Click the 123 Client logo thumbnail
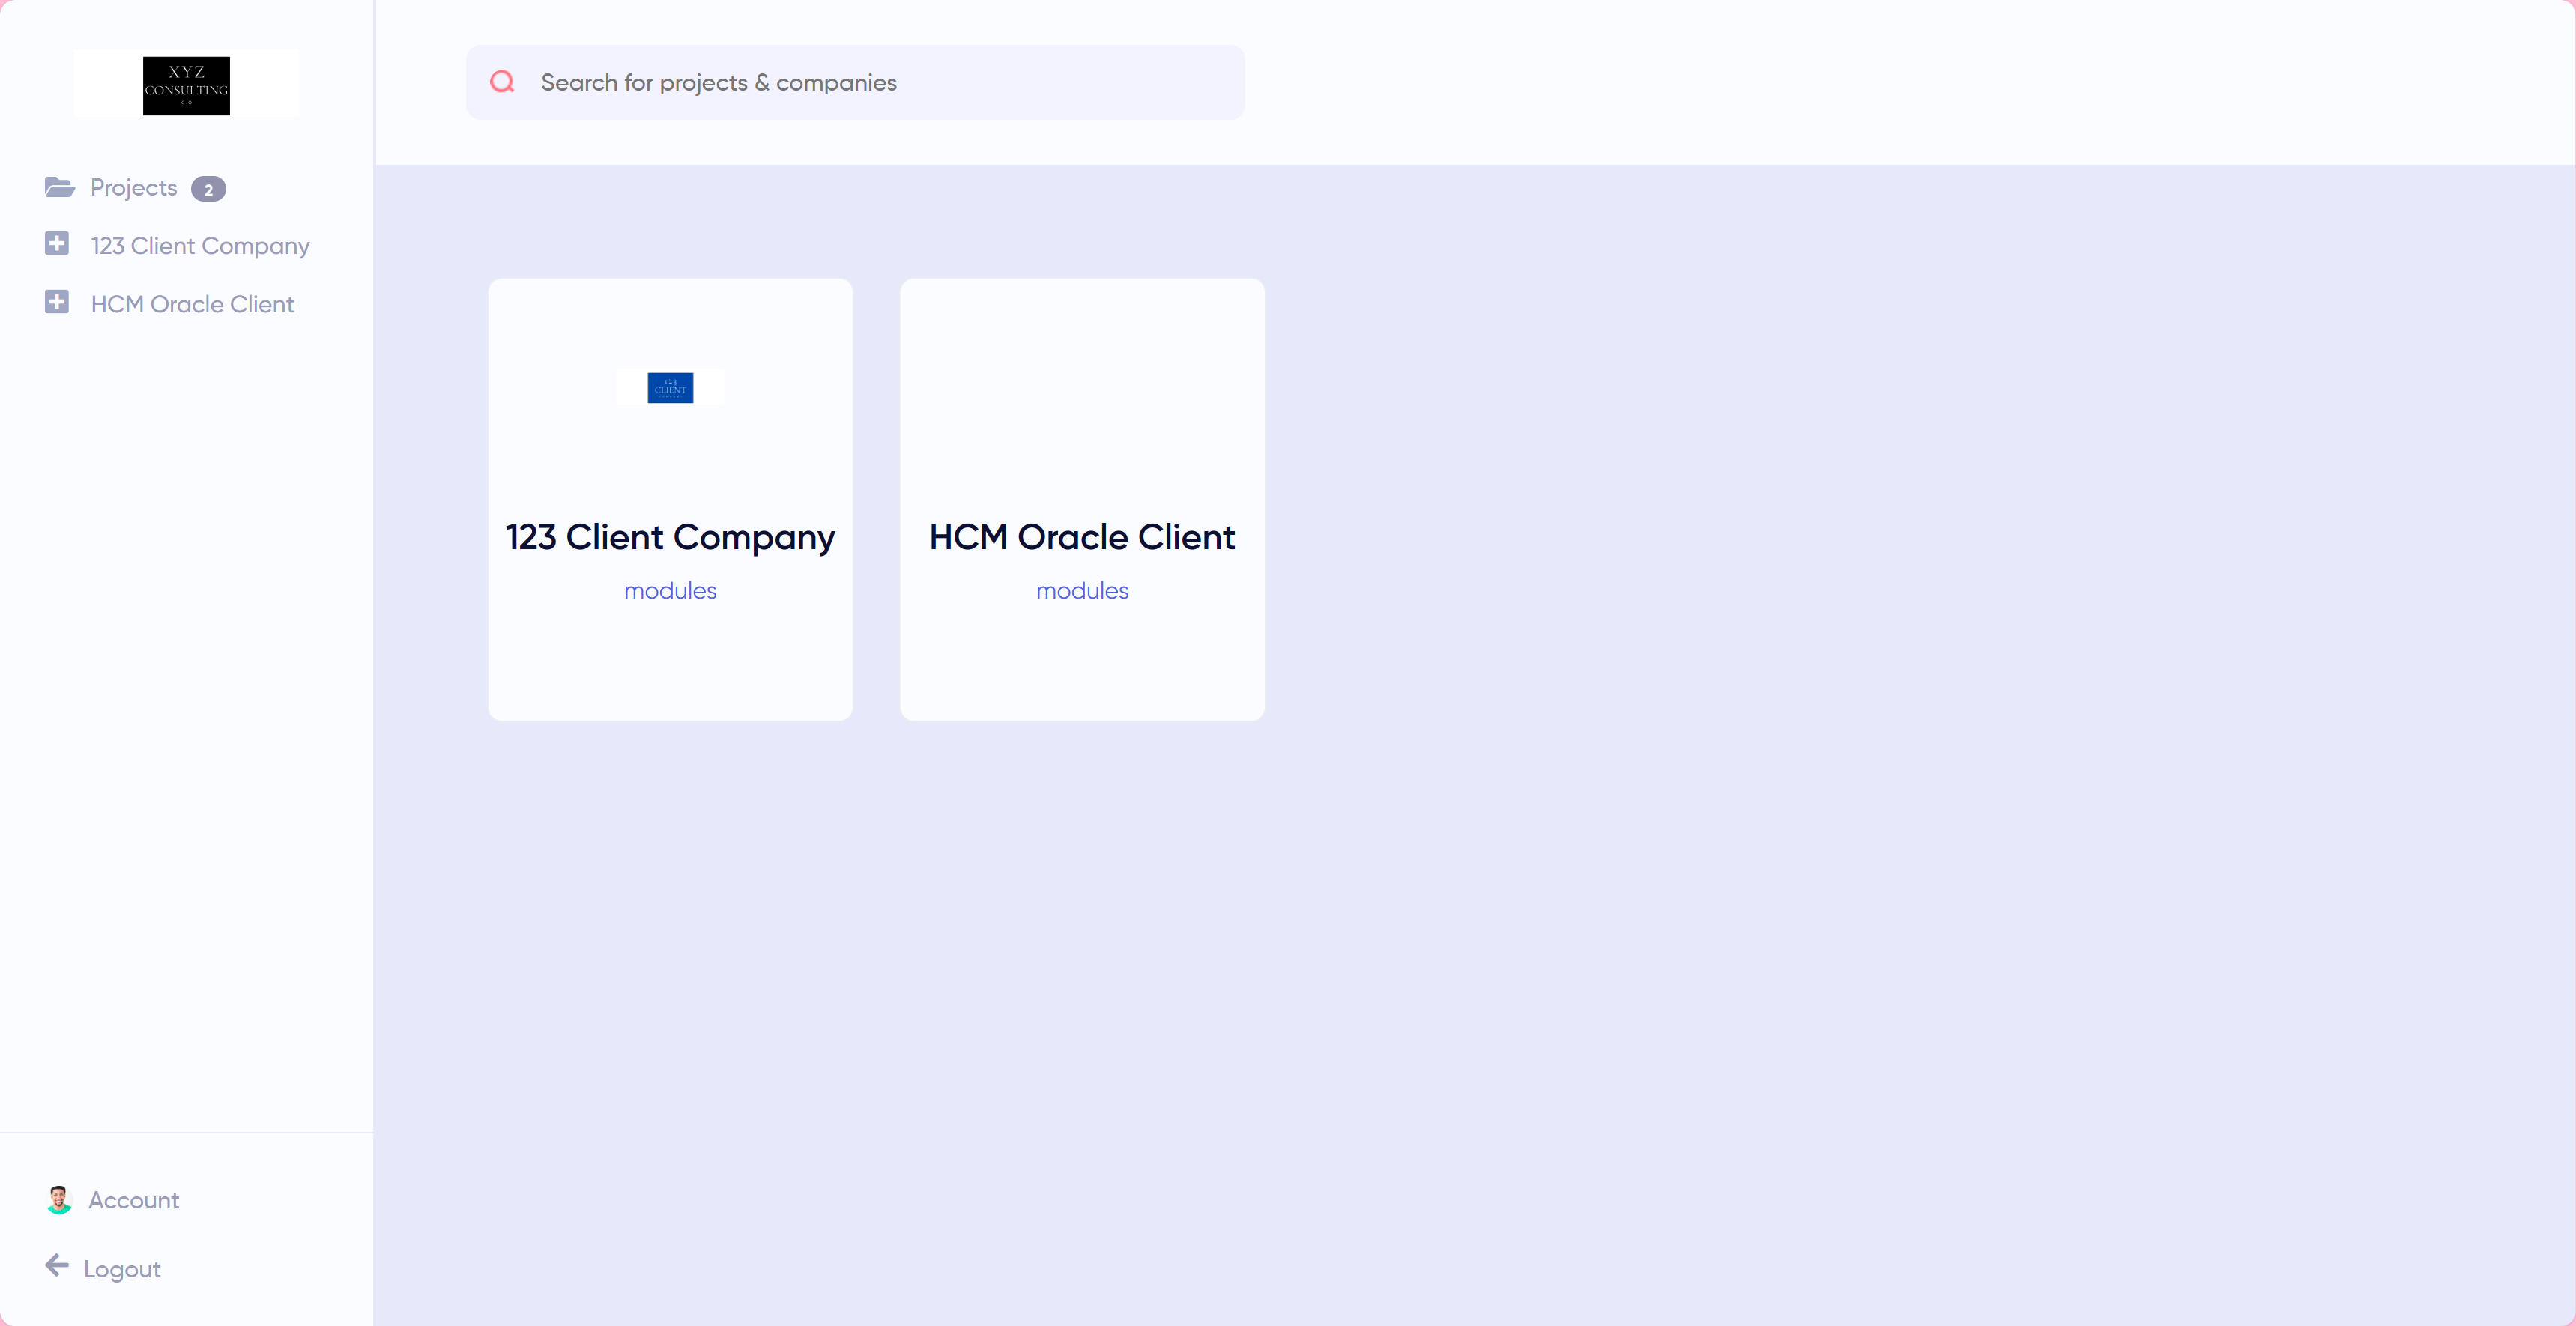This screenshot has width=2576, height=1326. (x=670, y=387)
